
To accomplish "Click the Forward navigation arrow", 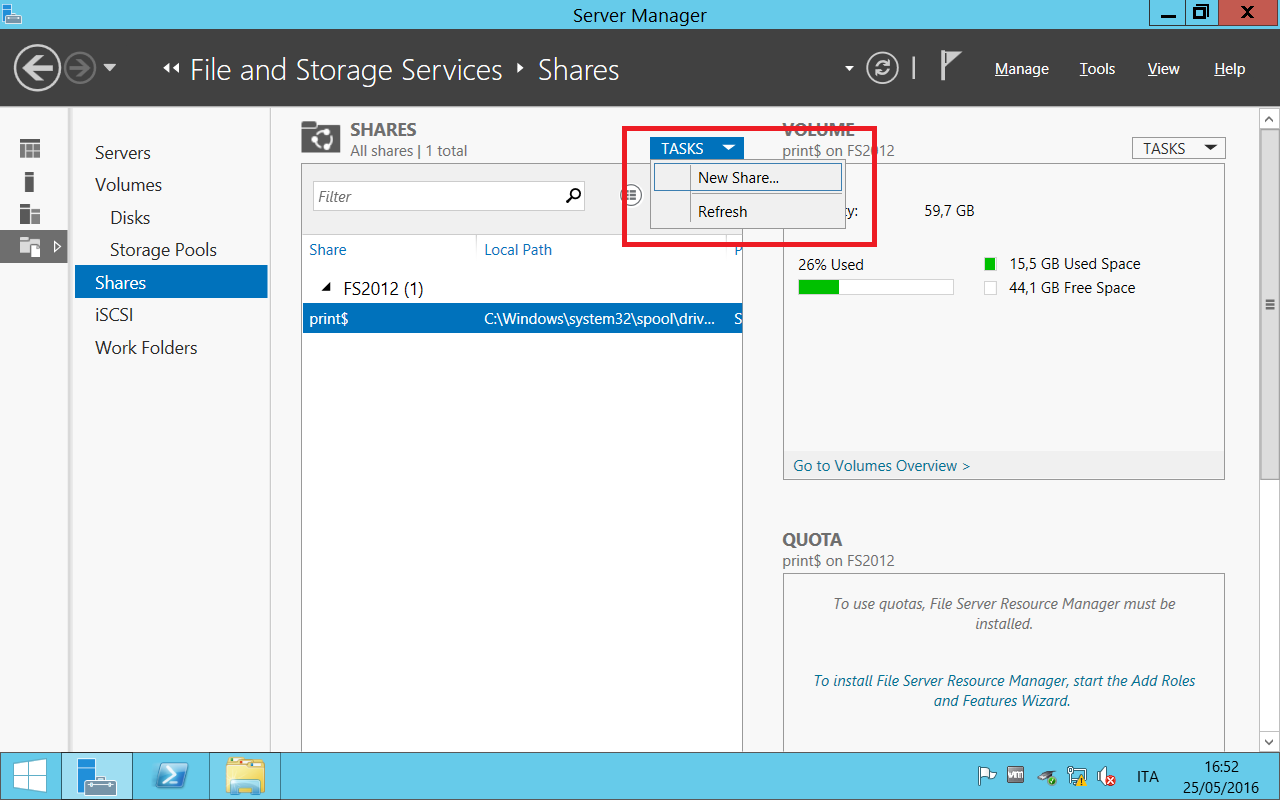I will [x=80, y=68].
